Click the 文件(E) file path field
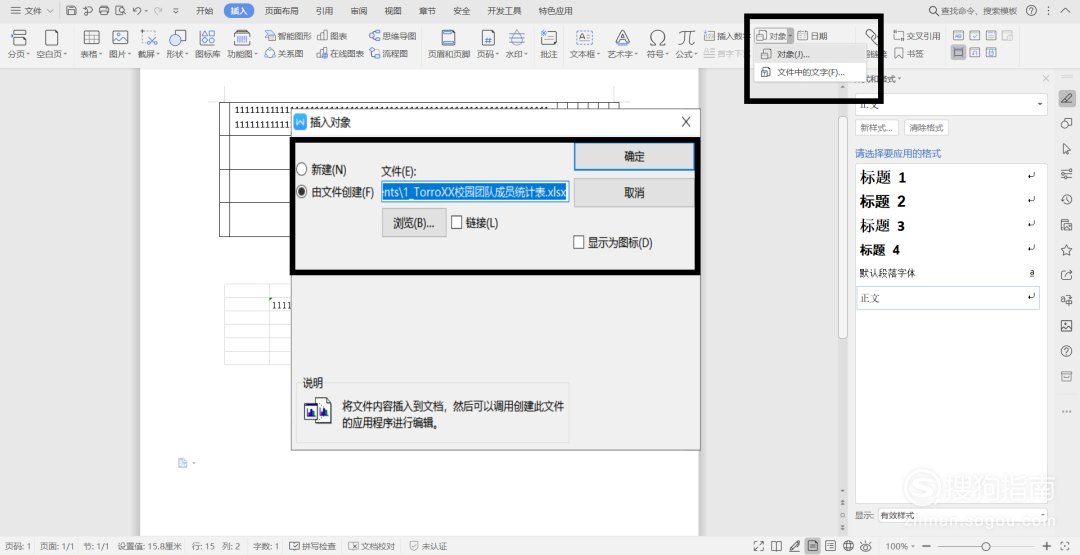Image resolution: width=1080 pixels, height=555 pixels. (475, 192)
